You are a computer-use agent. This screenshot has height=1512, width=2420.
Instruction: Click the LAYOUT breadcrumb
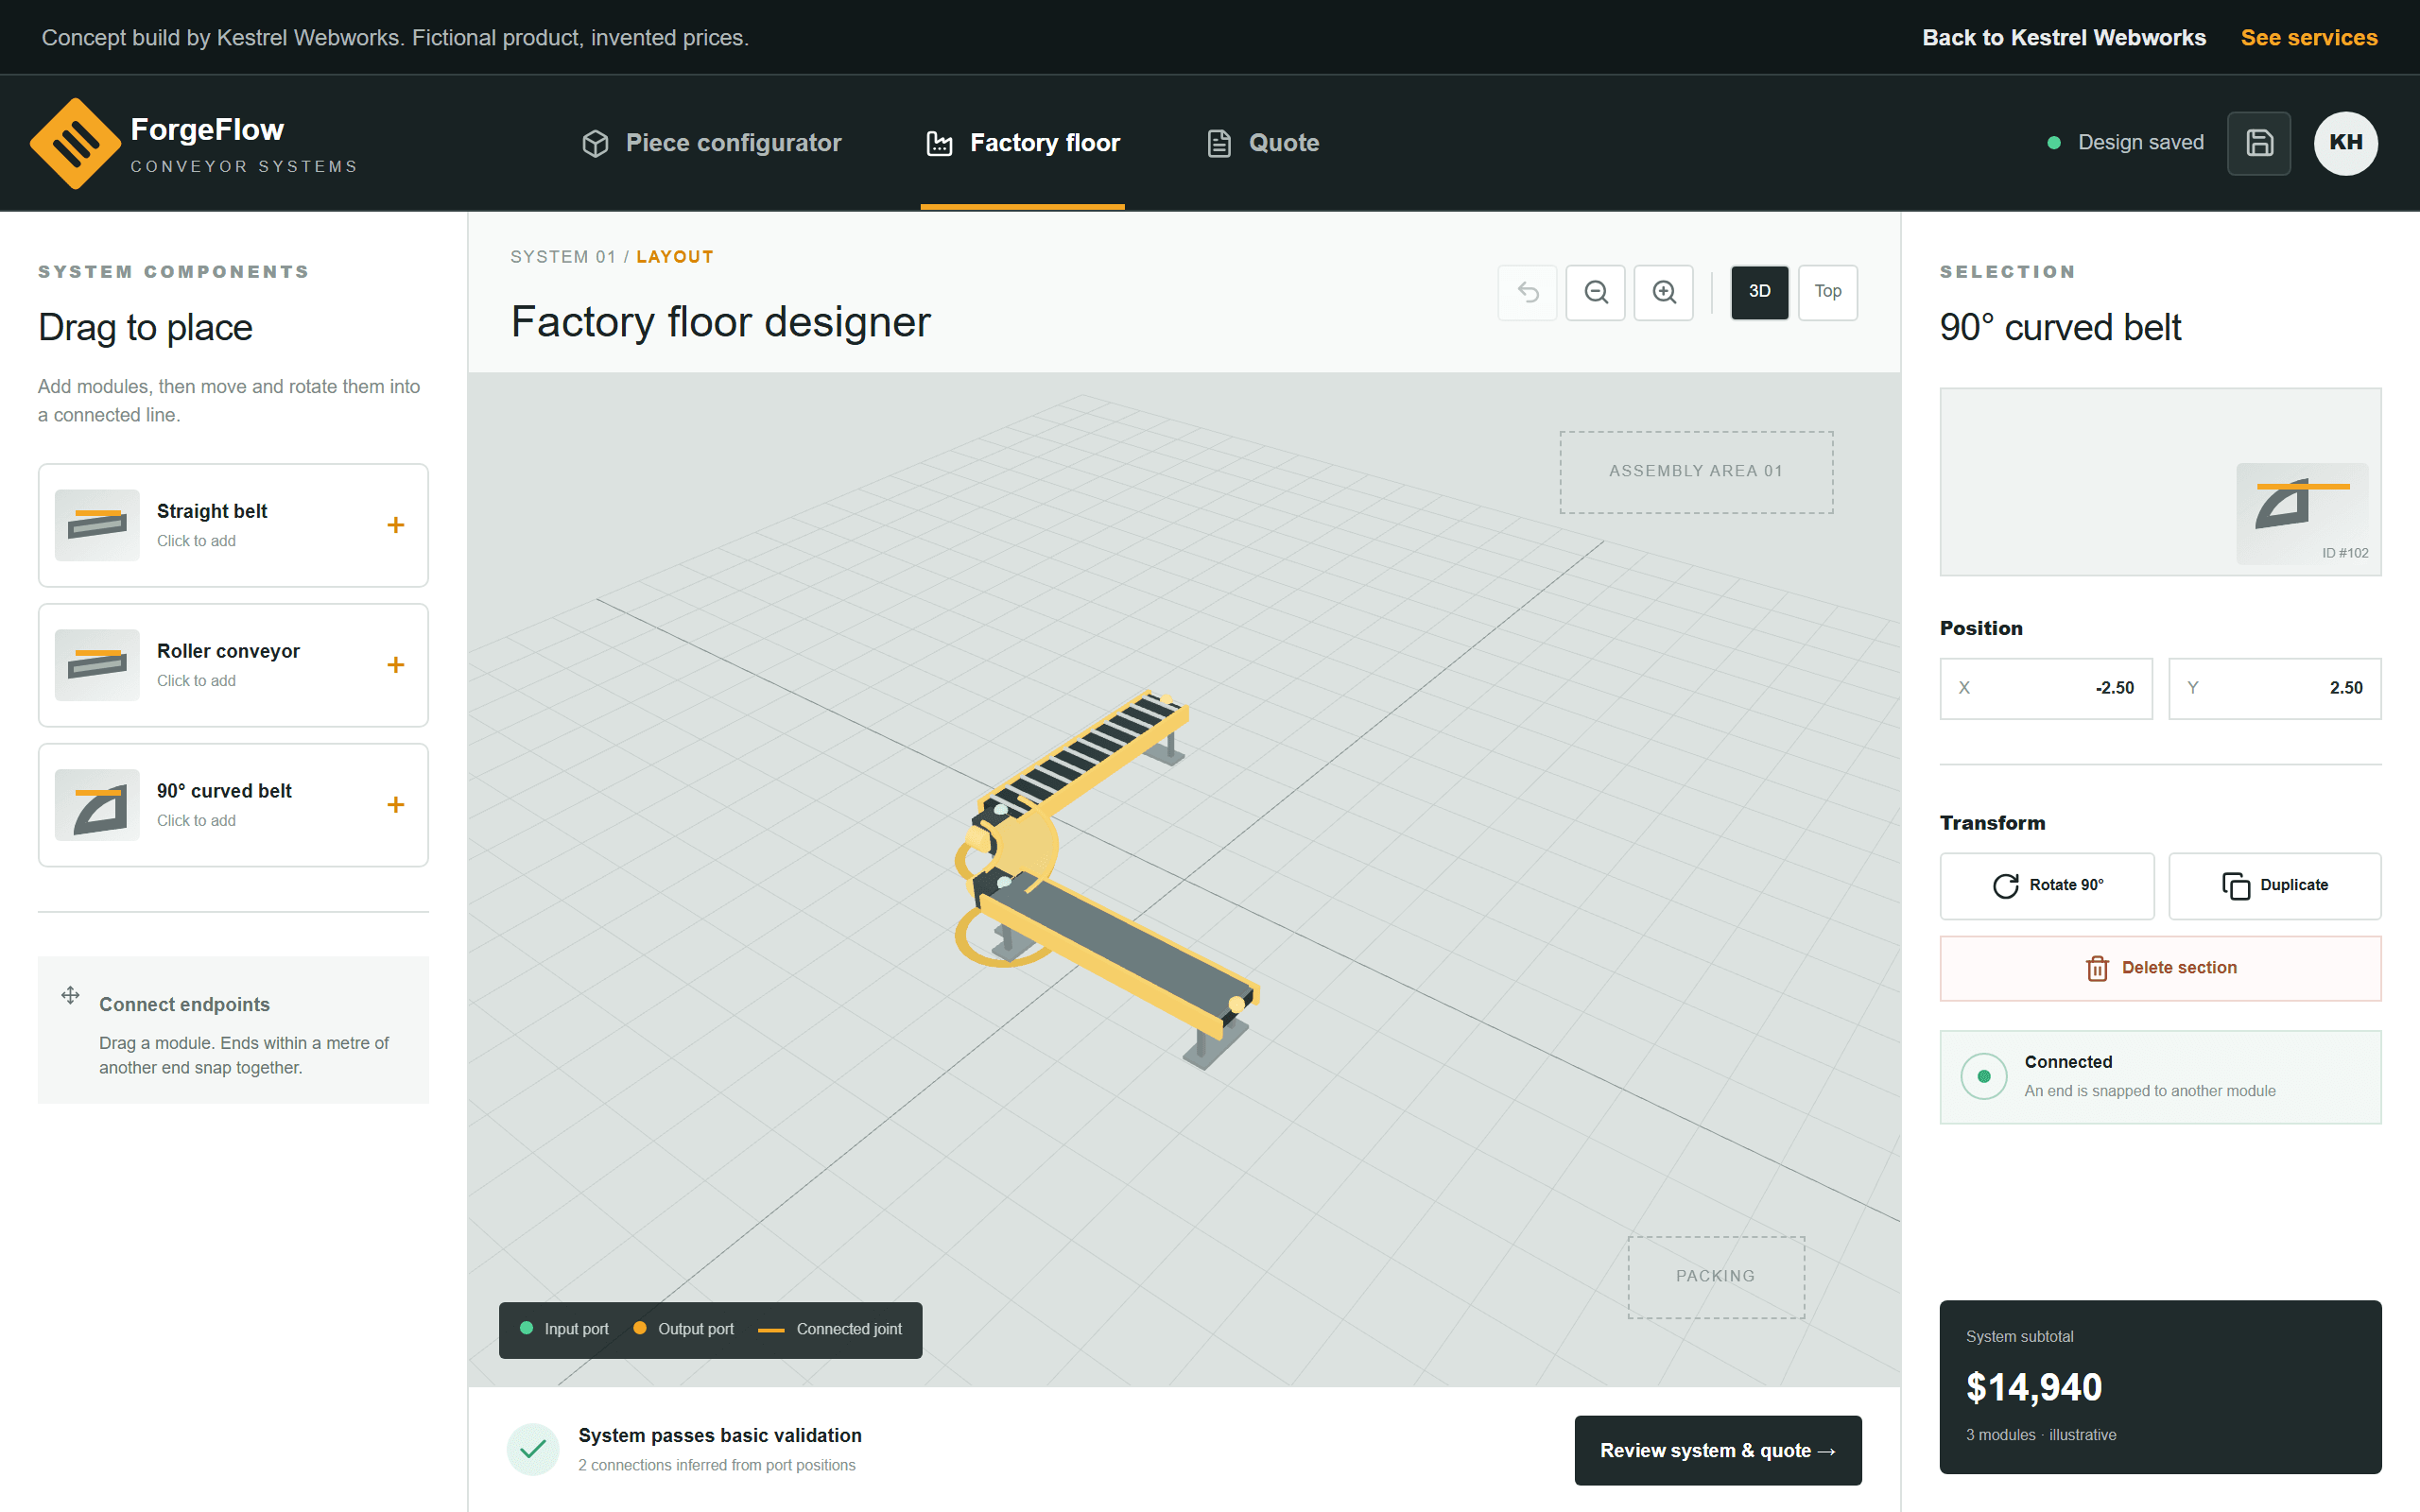pyautogui.click(x=675, y=257)
